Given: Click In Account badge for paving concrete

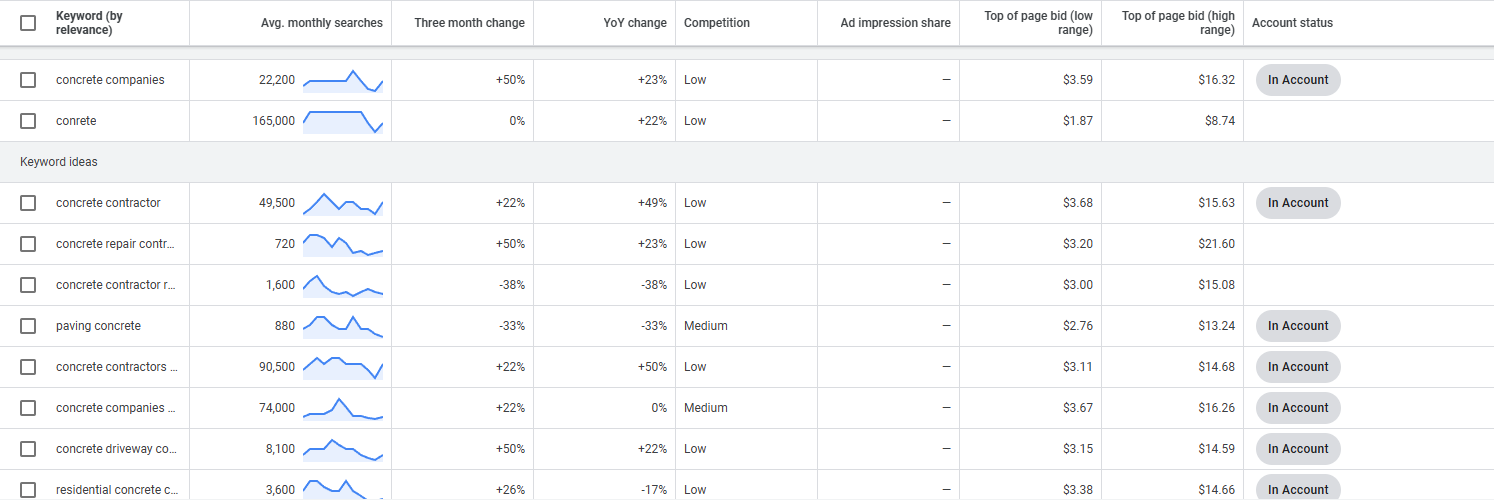Looking at the screenshot, I should tap(1298, 326).
